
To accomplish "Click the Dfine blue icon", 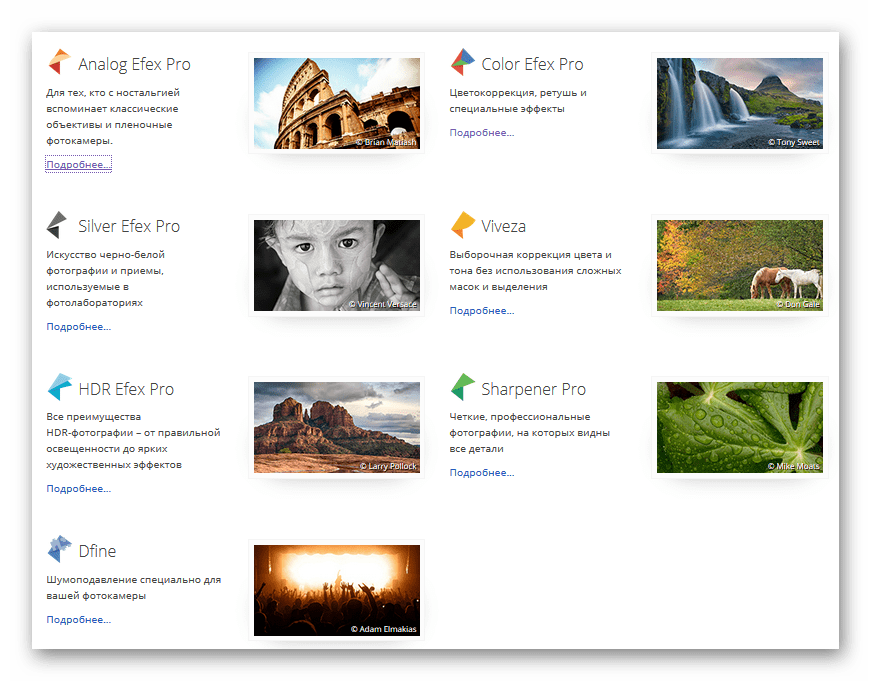I will [x=59, y=549].
